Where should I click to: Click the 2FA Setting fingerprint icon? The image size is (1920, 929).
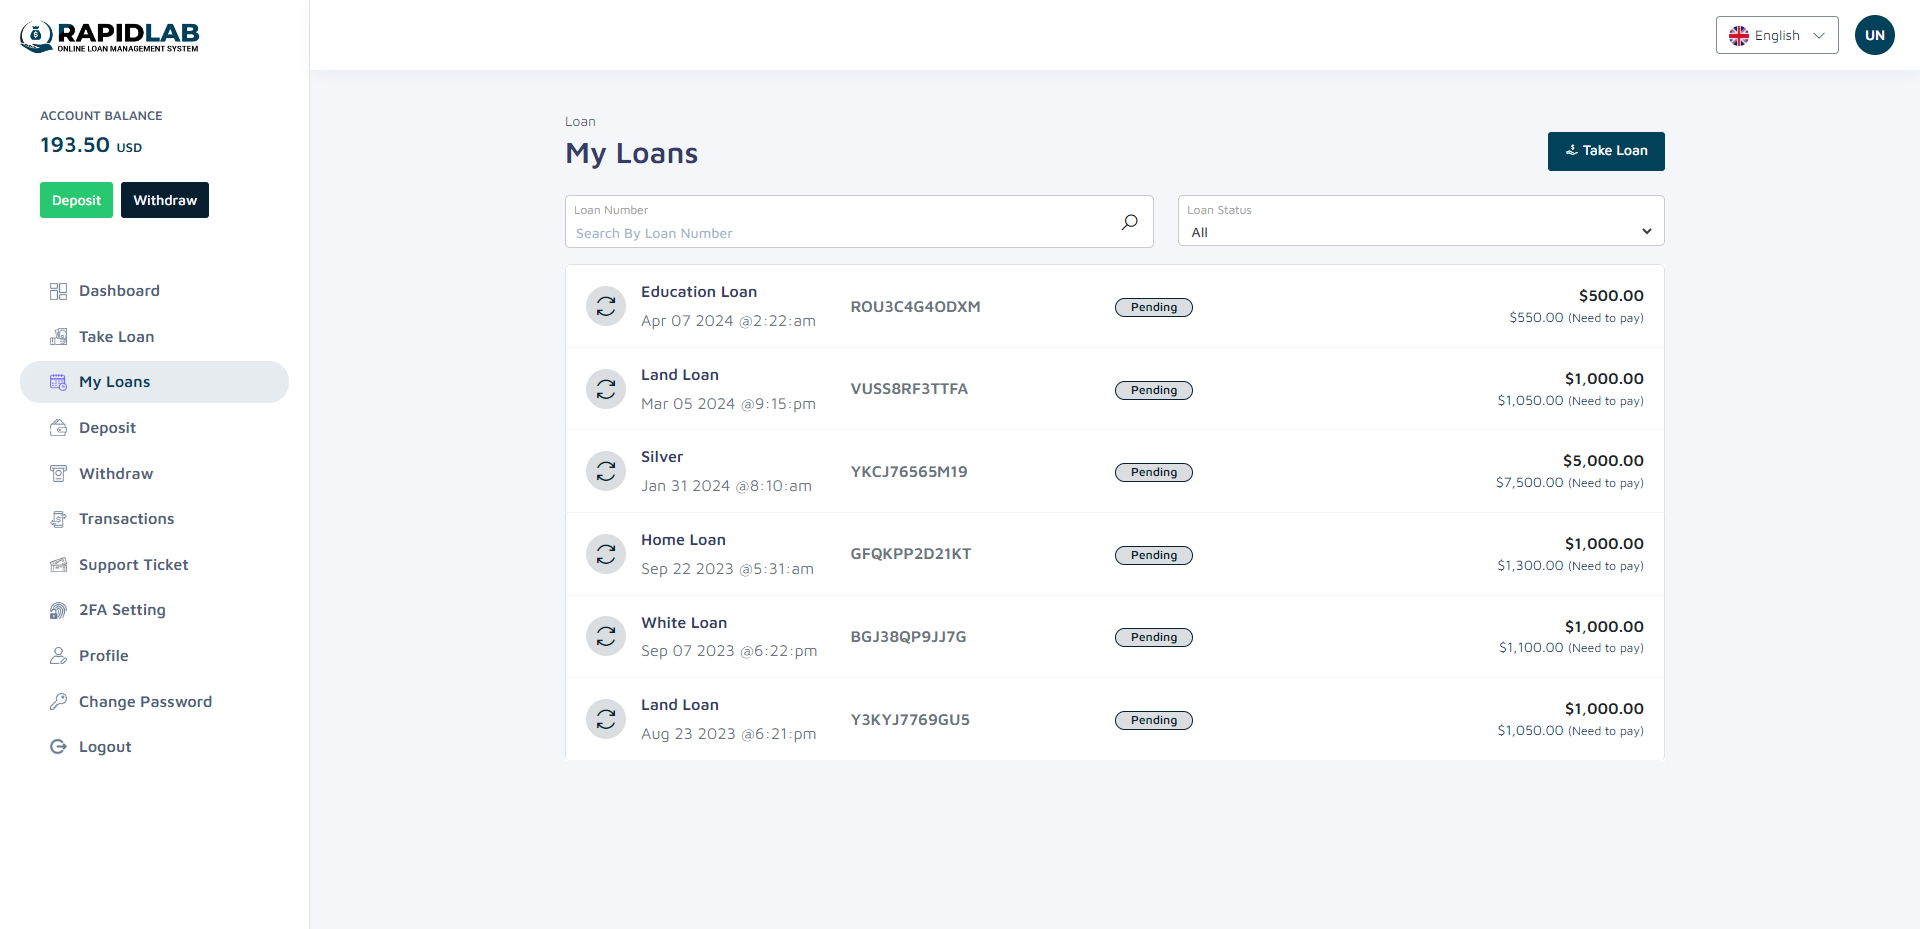tap(58, 610)
